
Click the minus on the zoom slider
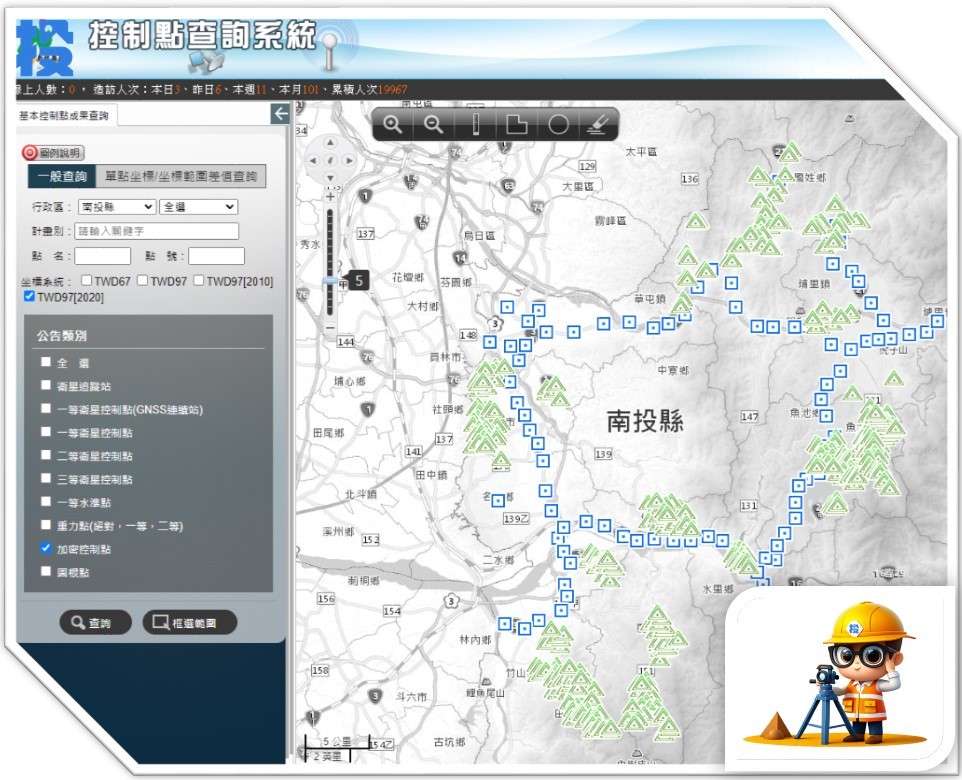(330, 327)
